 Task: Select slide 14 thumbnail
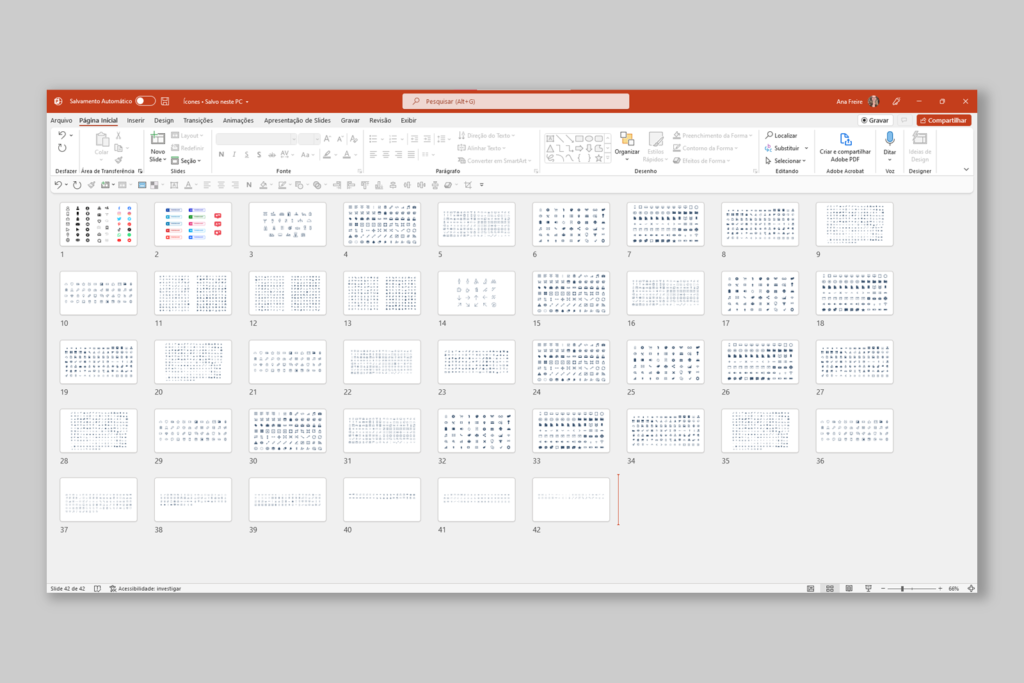[x=477, y=293]
